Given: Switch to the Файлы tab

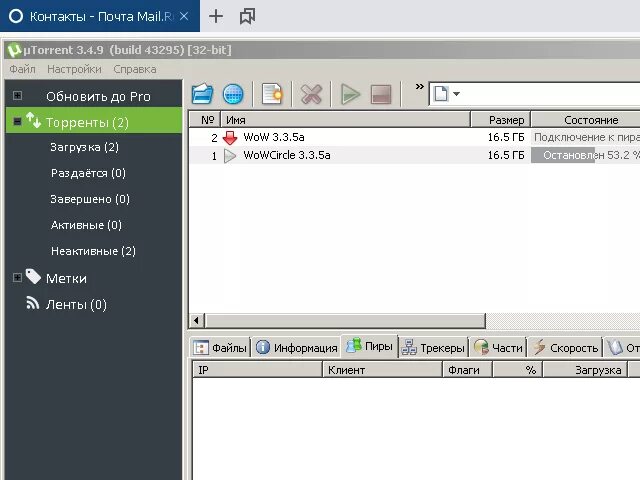Looking at the screenshot, I should click(x=220, y=347).
